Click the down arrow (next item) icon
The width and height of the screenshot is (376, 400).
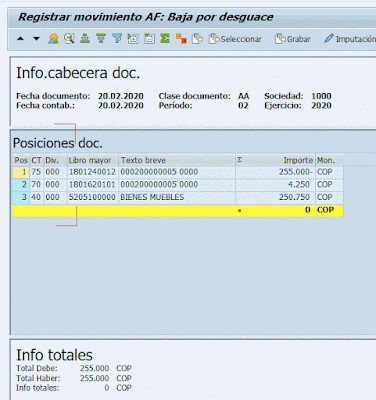pos(36,39)
